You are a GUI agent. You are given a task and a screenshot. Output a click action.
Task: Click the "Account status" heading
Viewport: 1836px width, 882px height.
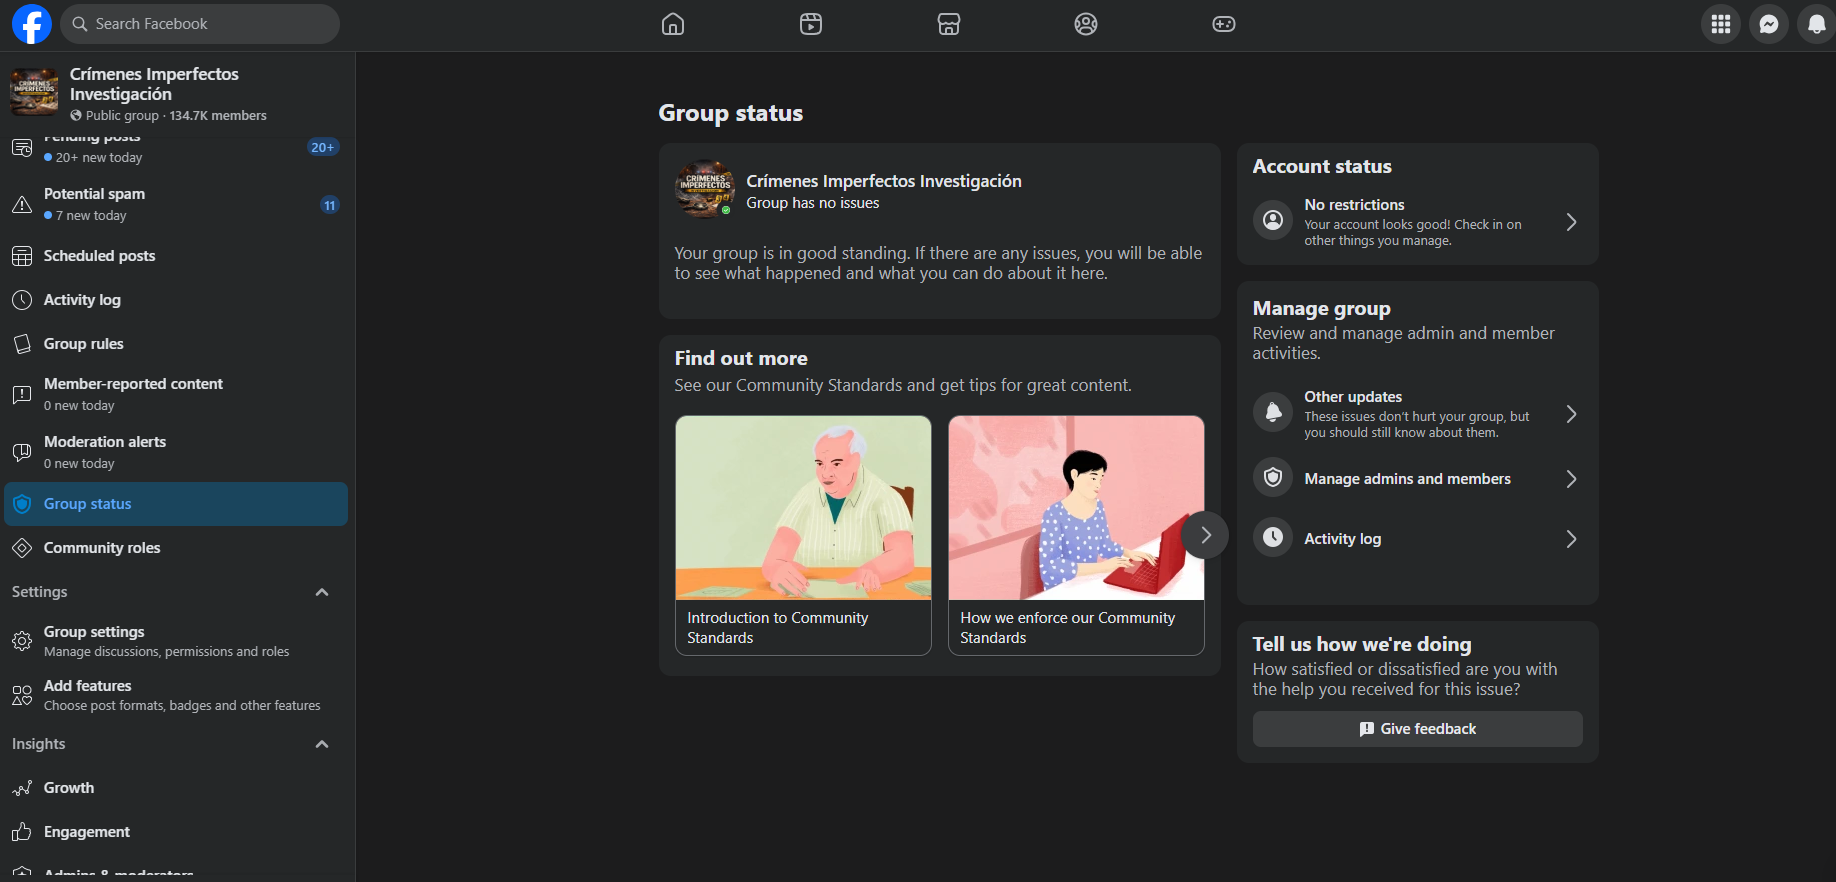pyautogui.click(x=1322, y=166)
